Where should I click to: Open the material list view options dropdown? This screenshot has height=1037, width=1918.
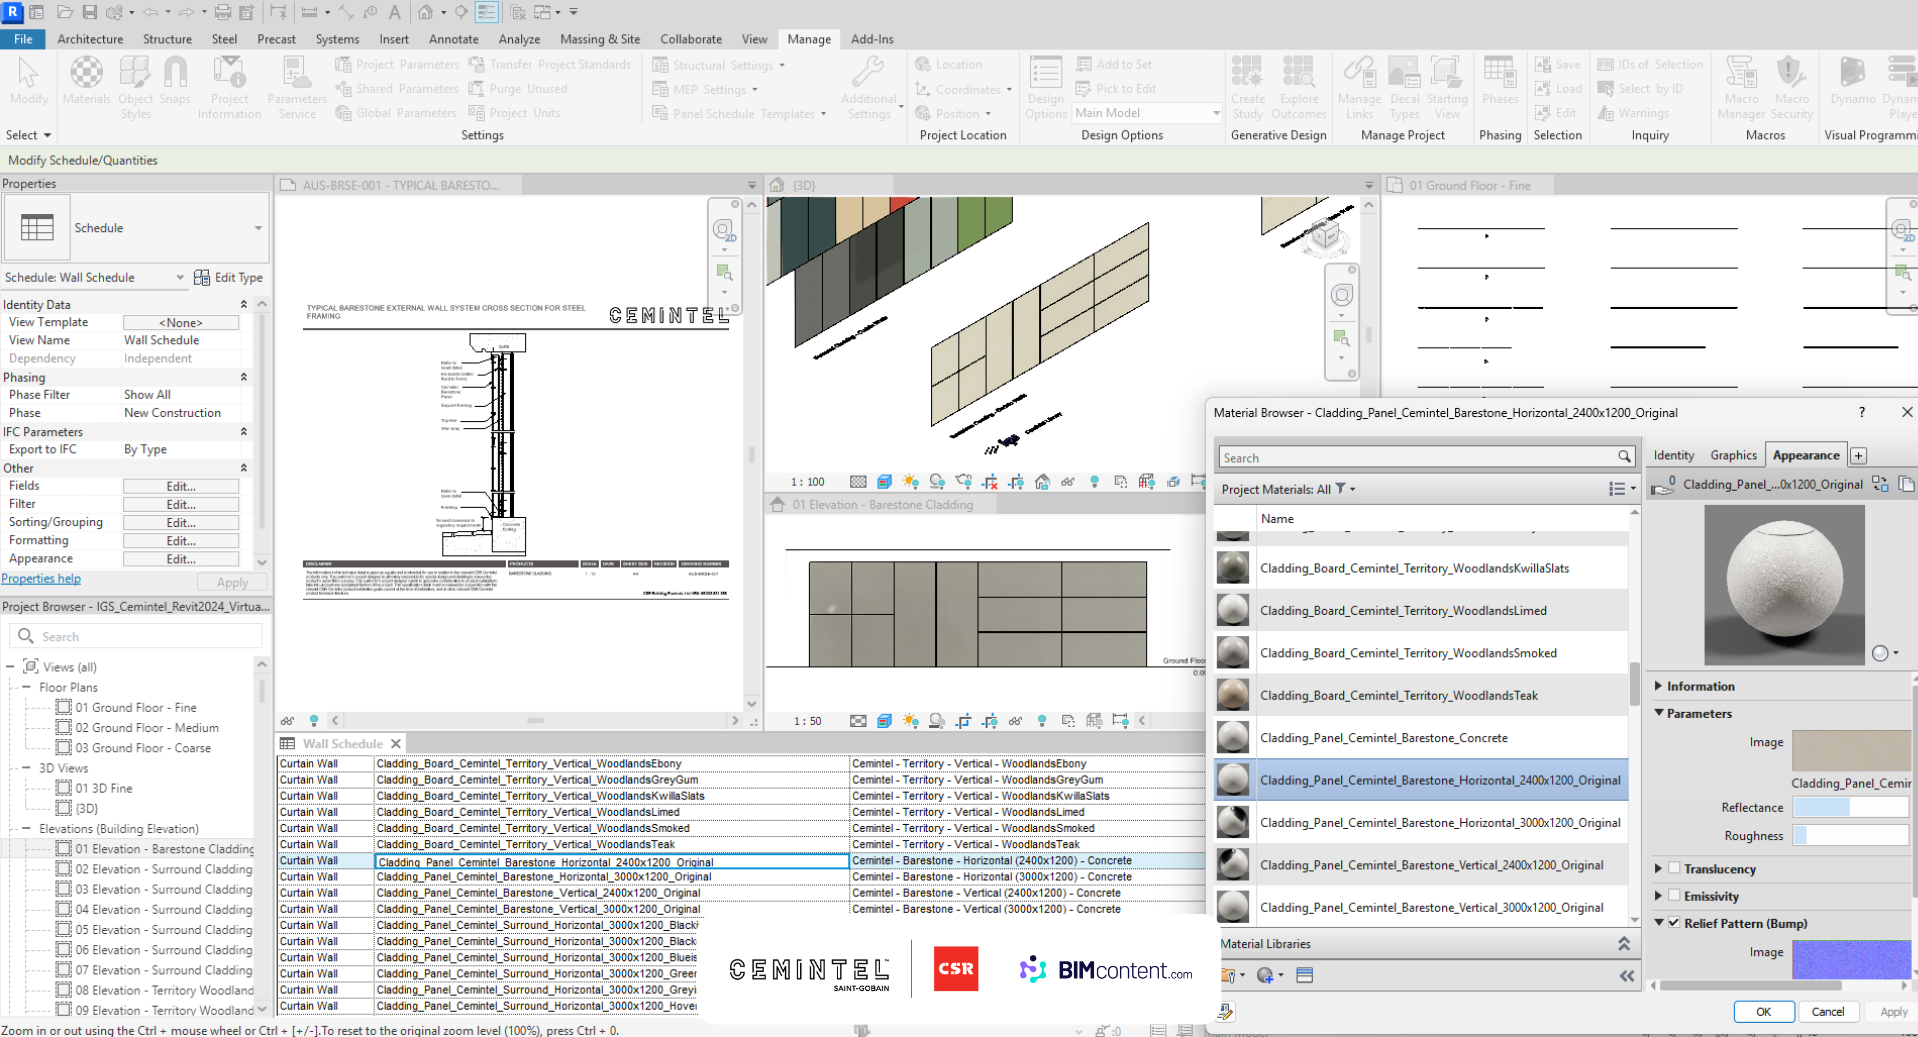click(x=1622, y=489)
